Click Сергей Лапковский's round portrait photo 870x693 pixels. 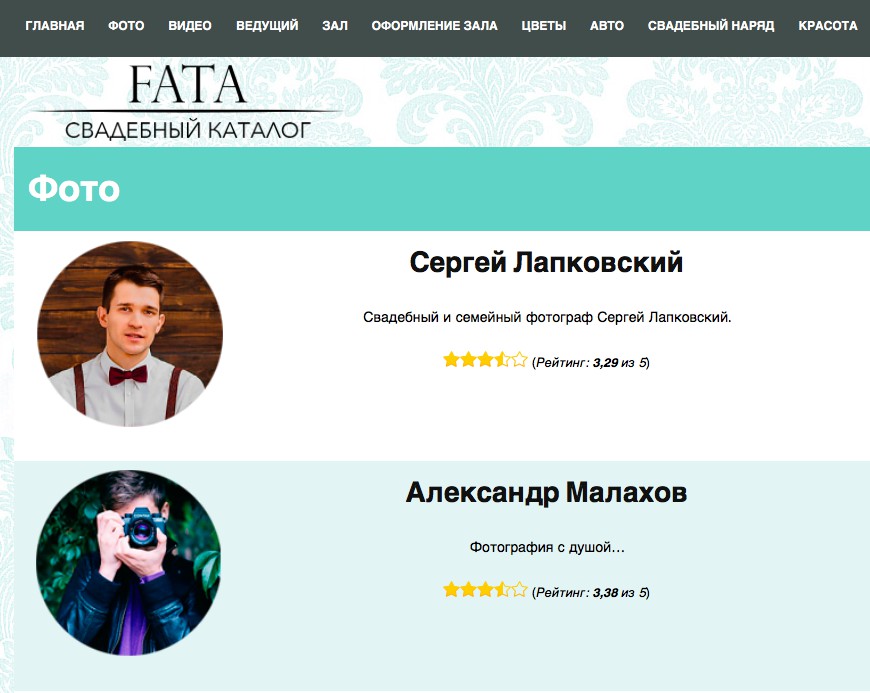click(130, 334)
